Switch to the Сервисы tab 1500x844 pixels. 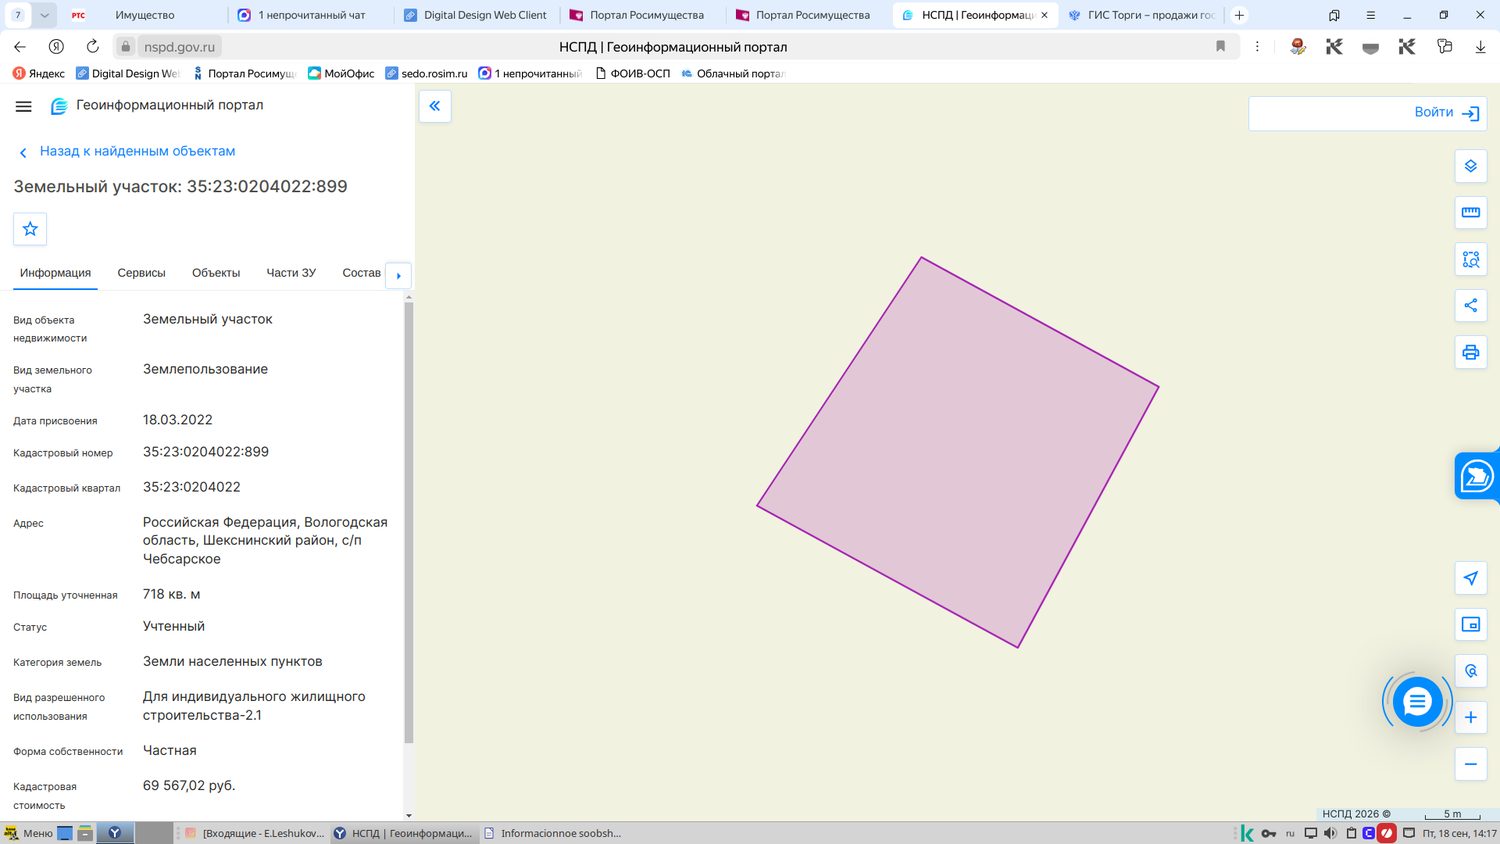pos(141,273)
